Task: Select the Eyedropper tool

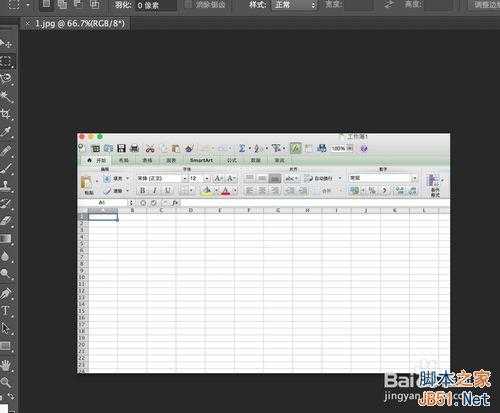Action: pos(6,132)
